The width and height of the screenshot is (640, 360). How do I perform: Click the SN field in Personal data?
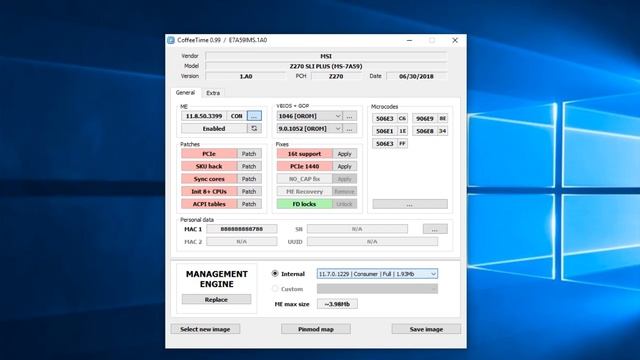(357, 229)
